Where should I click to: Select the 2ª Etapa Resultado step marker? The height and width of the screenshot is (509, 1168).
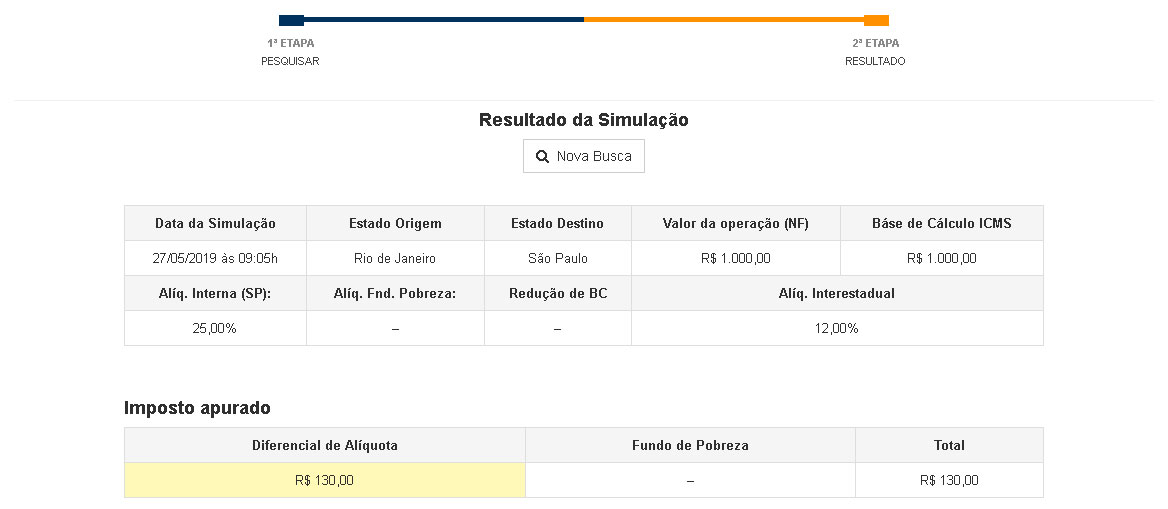pos(876,20)
